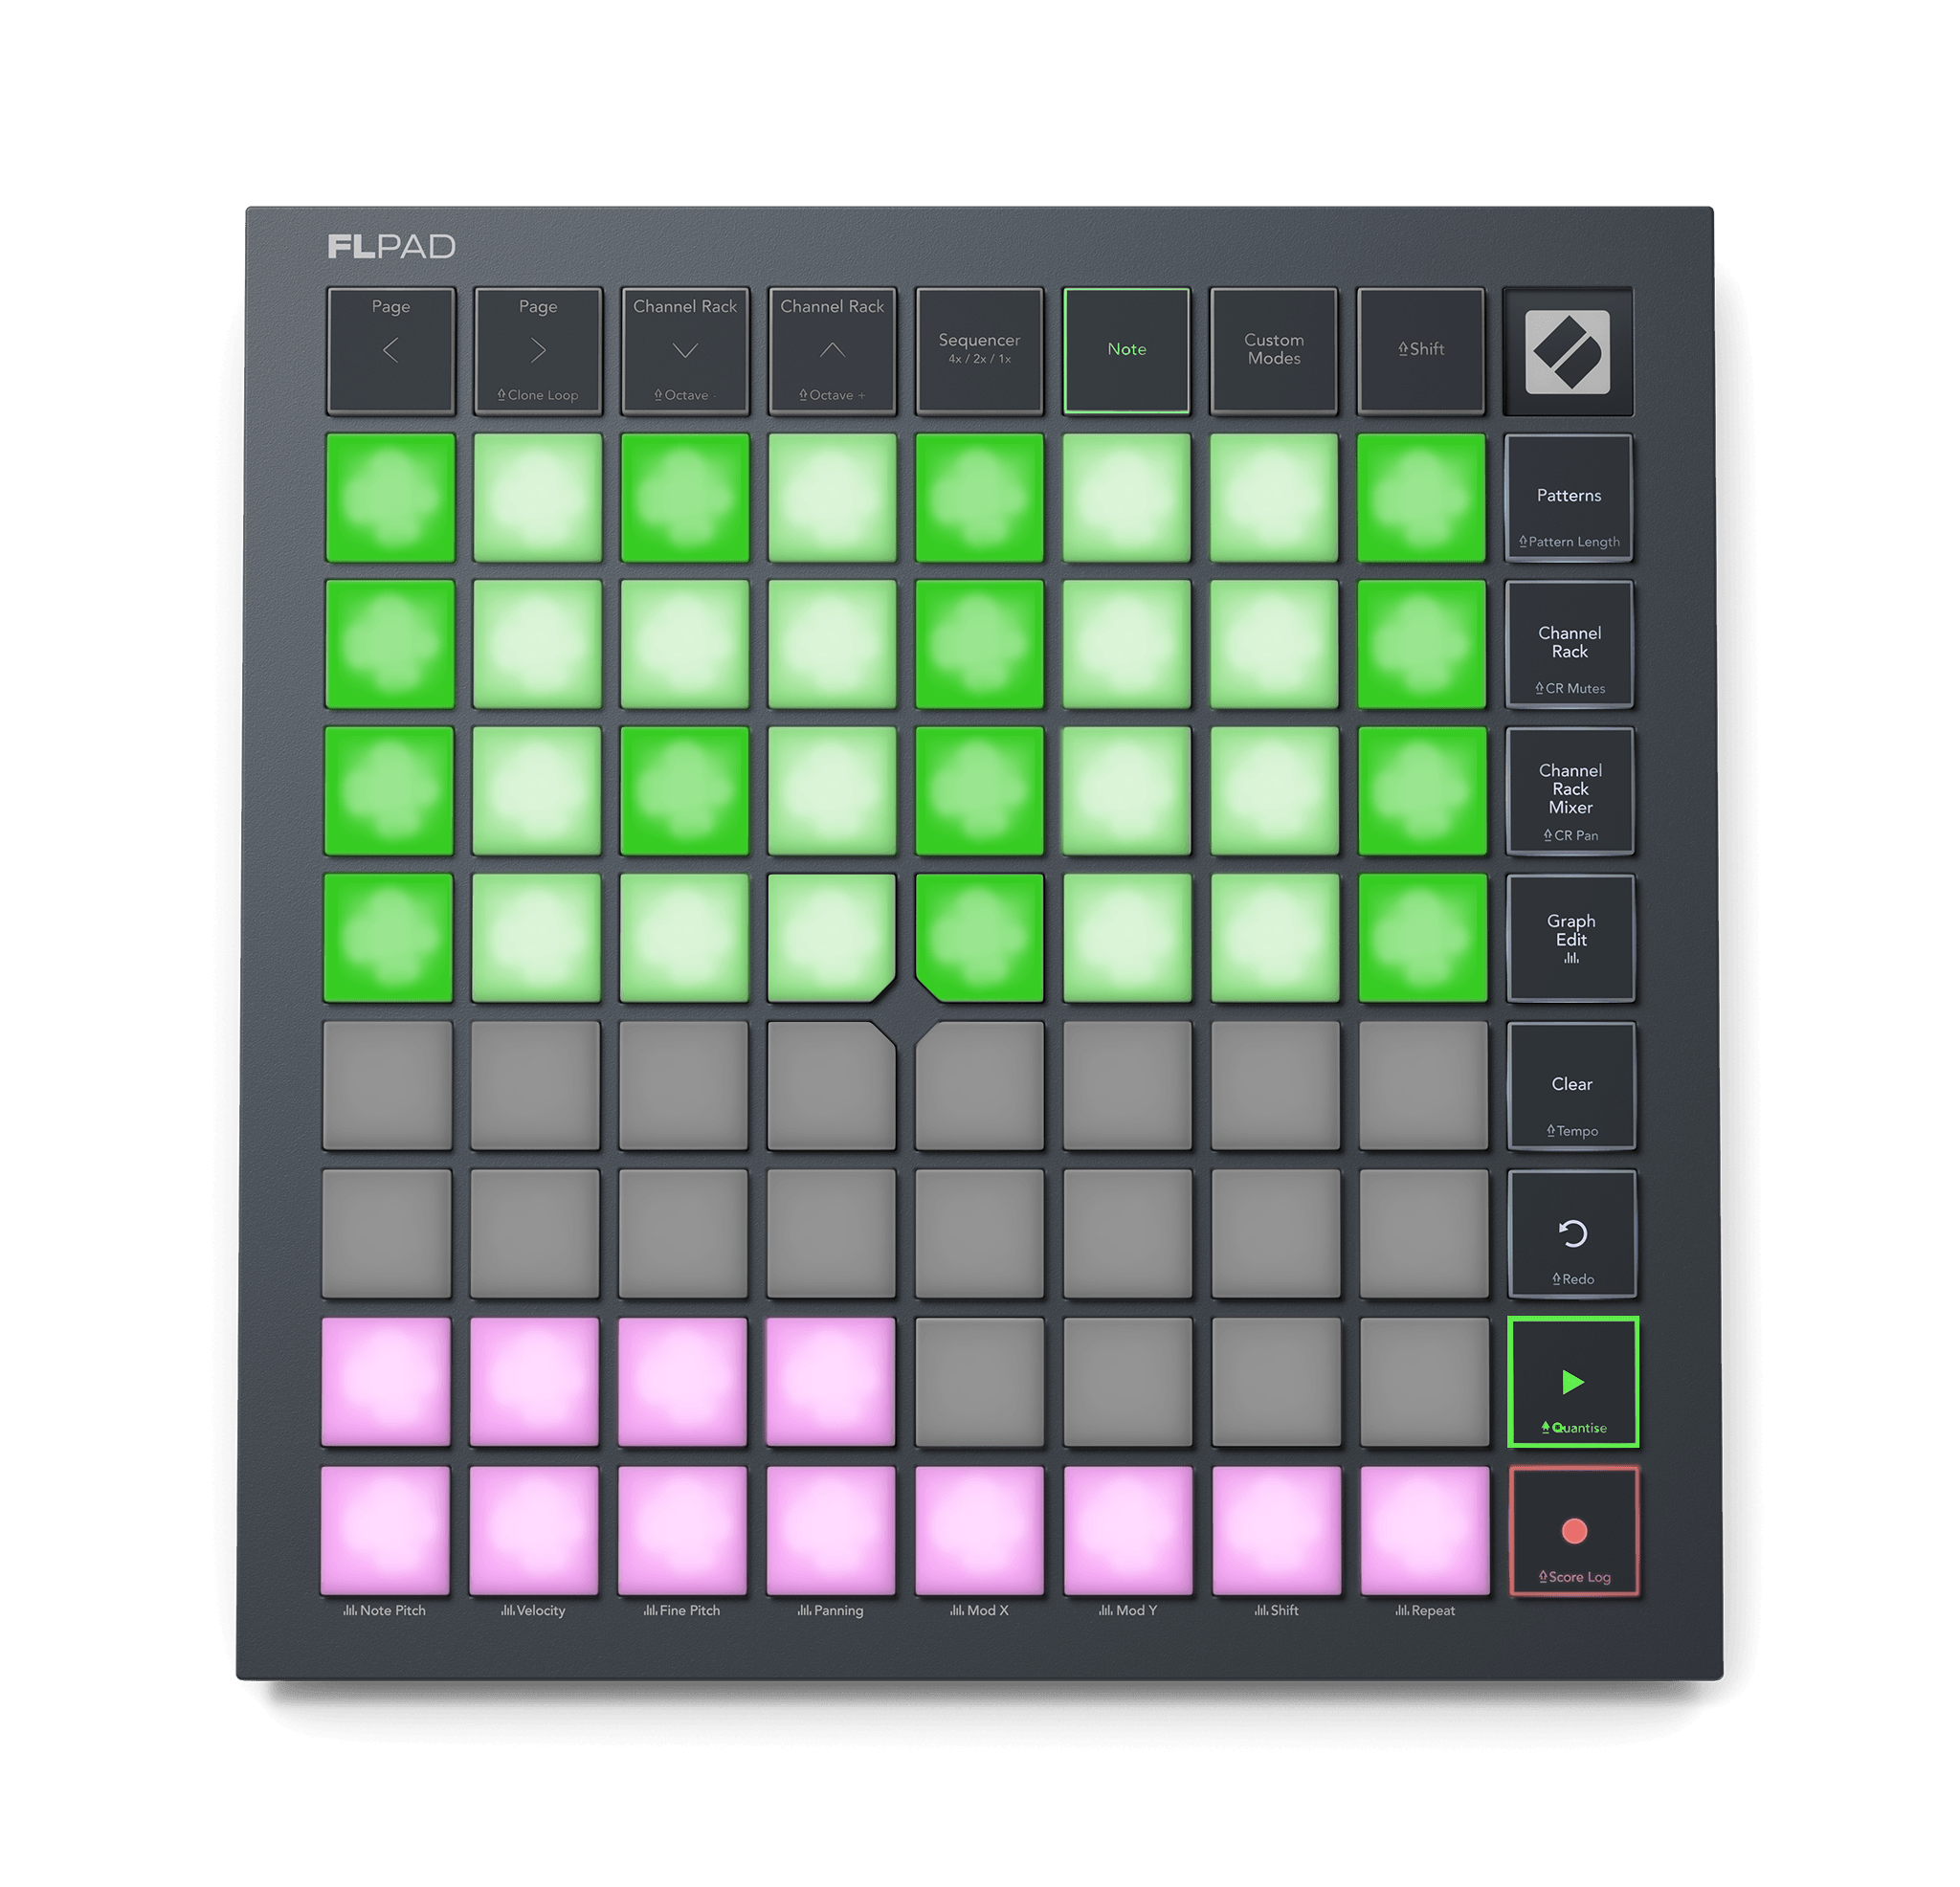Tap the pink Mod X pad
The width and height of the screenshot is (1960, 1887).
tap(979, 1530)
